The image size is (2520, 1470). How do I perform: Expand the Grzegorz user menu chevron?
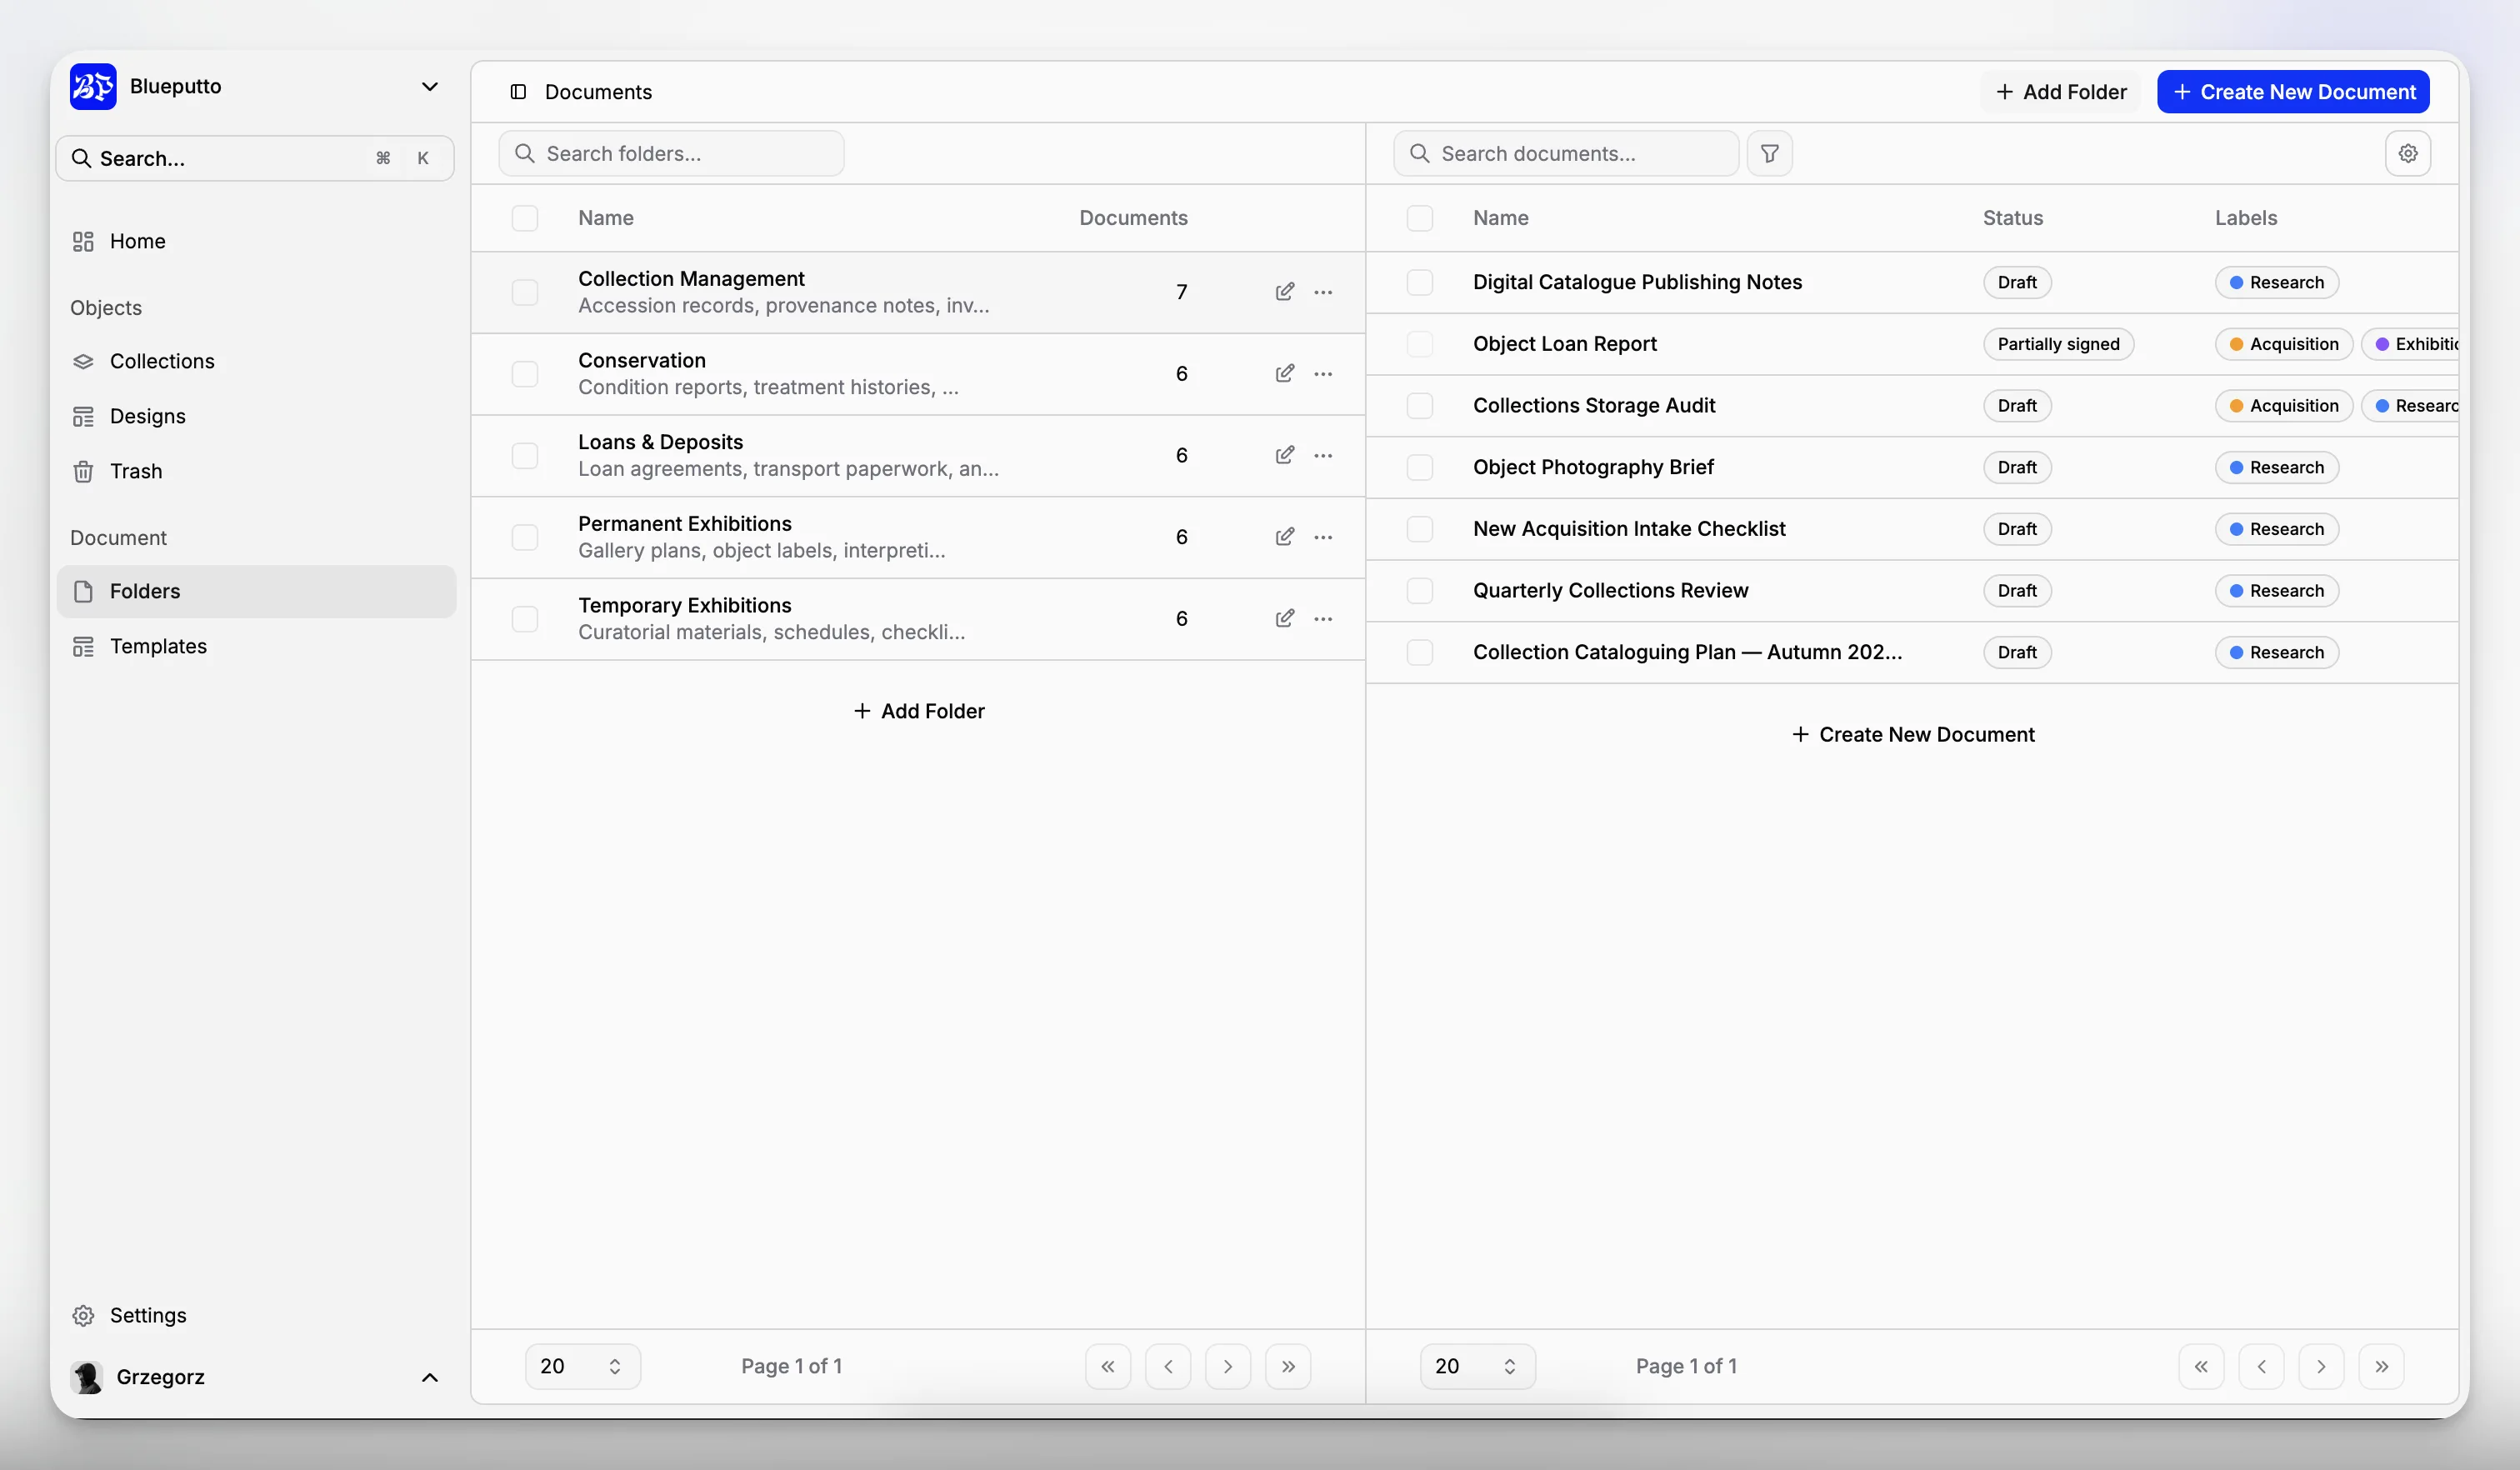pyautogui.click(x=430, y=1378)
